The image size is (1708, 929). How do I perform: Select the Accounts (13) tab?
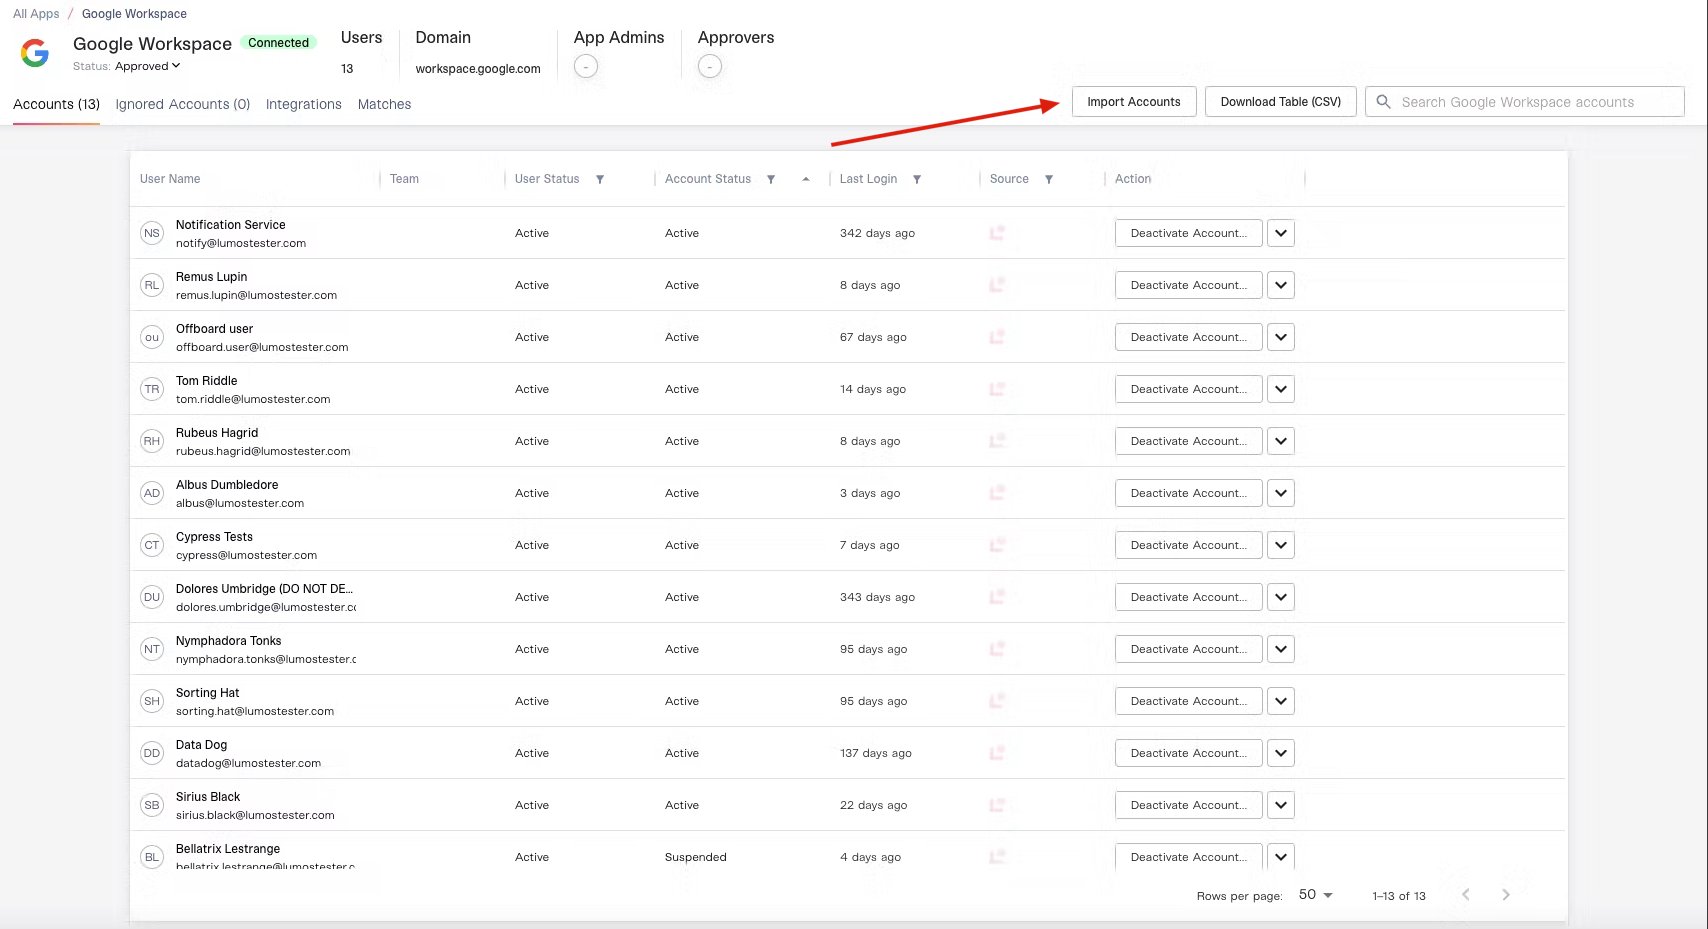[x=56, y=104]
